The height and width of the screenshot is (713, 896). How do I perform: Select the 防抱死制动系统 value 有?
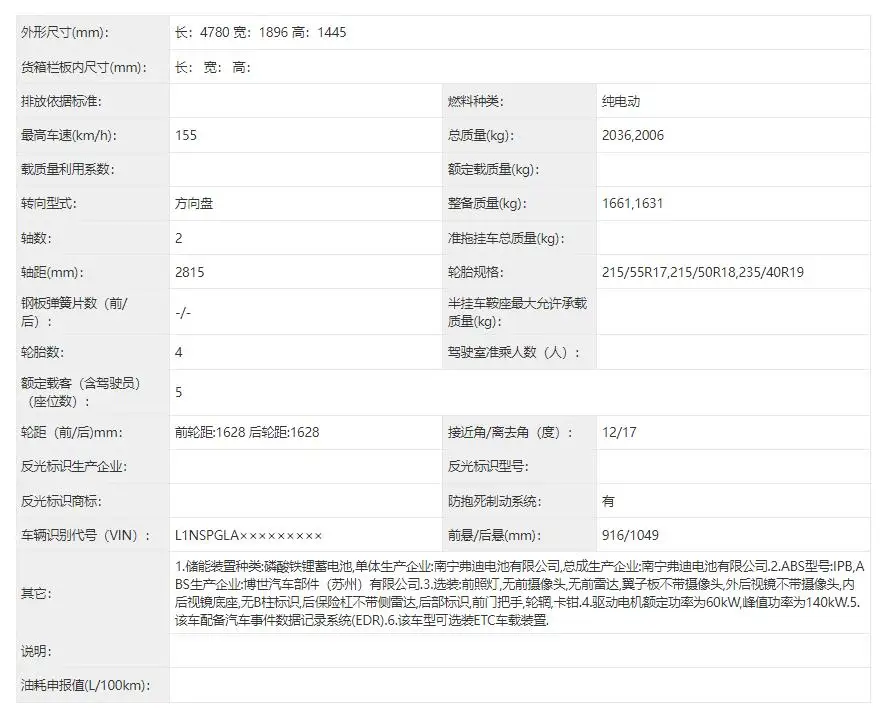[x=609, y=501]
